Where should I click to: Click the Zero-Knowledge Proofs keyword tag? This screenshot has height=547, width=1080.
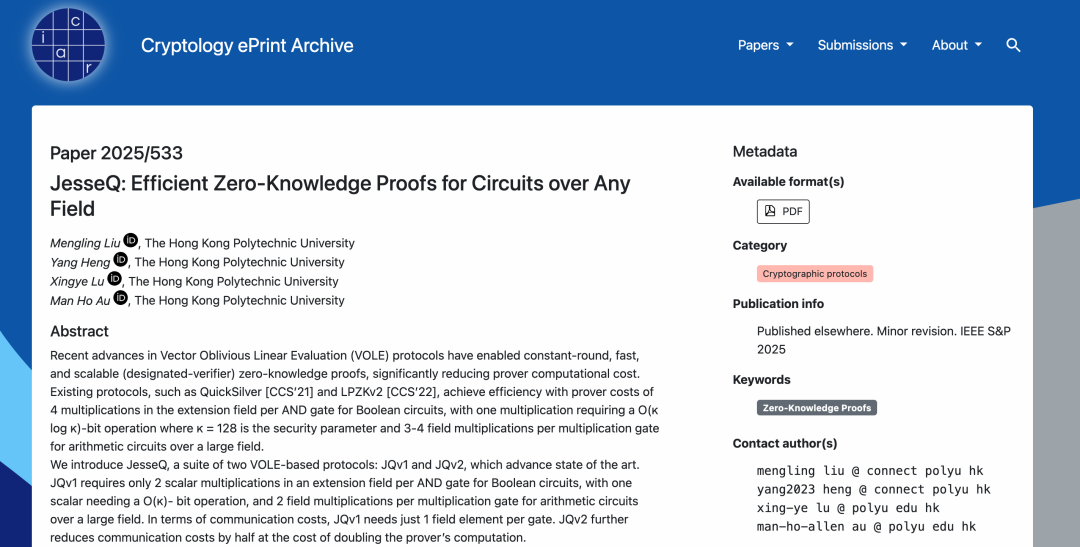pos(817,408)
